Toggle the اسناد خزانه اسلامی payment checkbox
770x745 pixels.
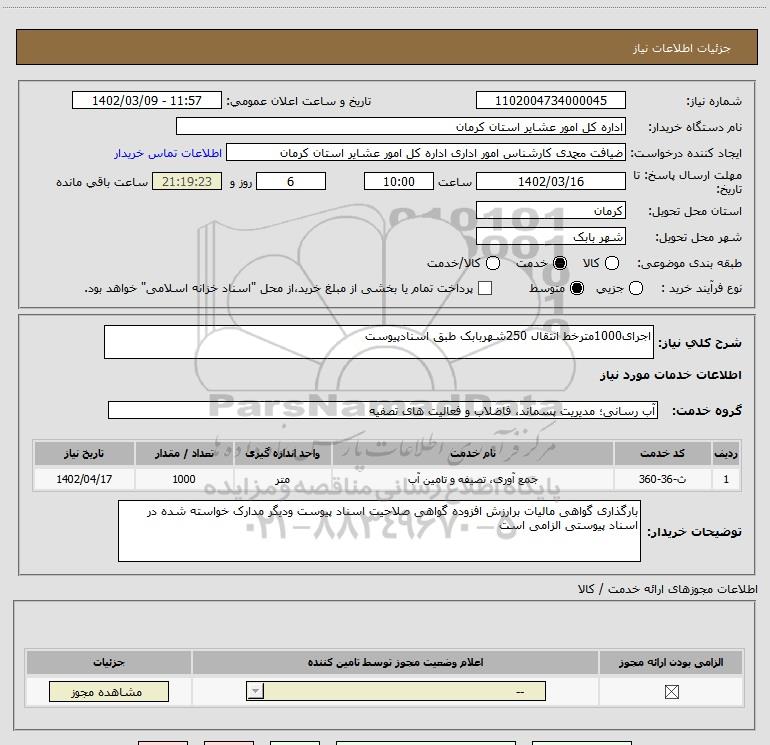[485, 288]
